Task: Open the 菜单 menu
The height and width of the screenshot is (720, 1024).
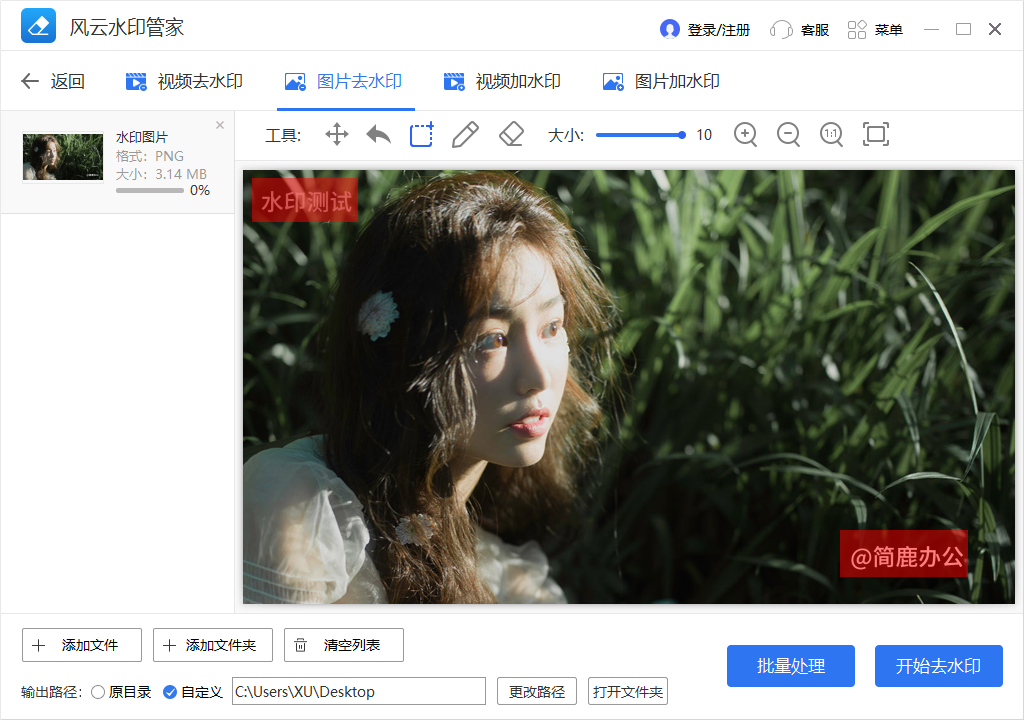Action: click(876, 30)
